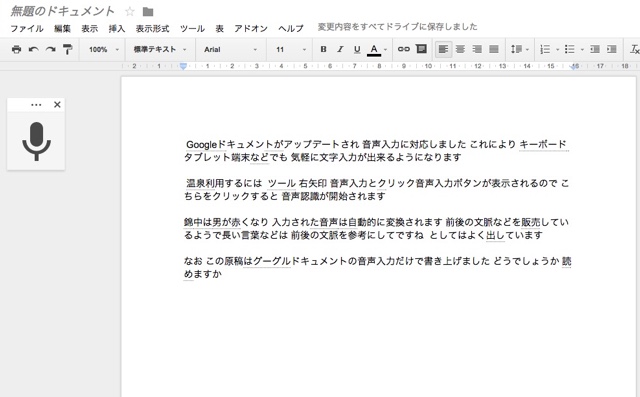
Task: Open the 100% zoom dropdown
Action: point(104,49)
